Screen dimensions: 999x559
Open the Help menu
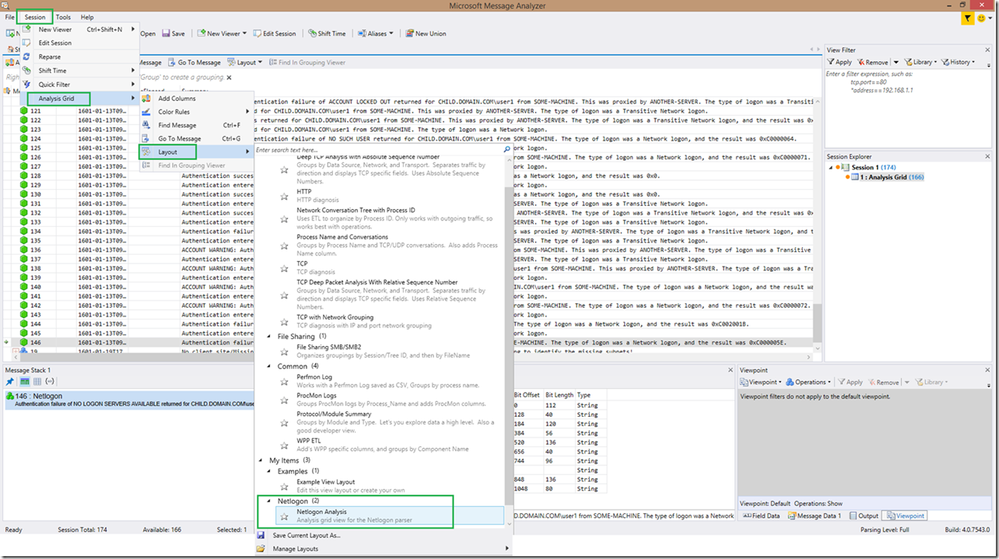click(x=87, y=17)
